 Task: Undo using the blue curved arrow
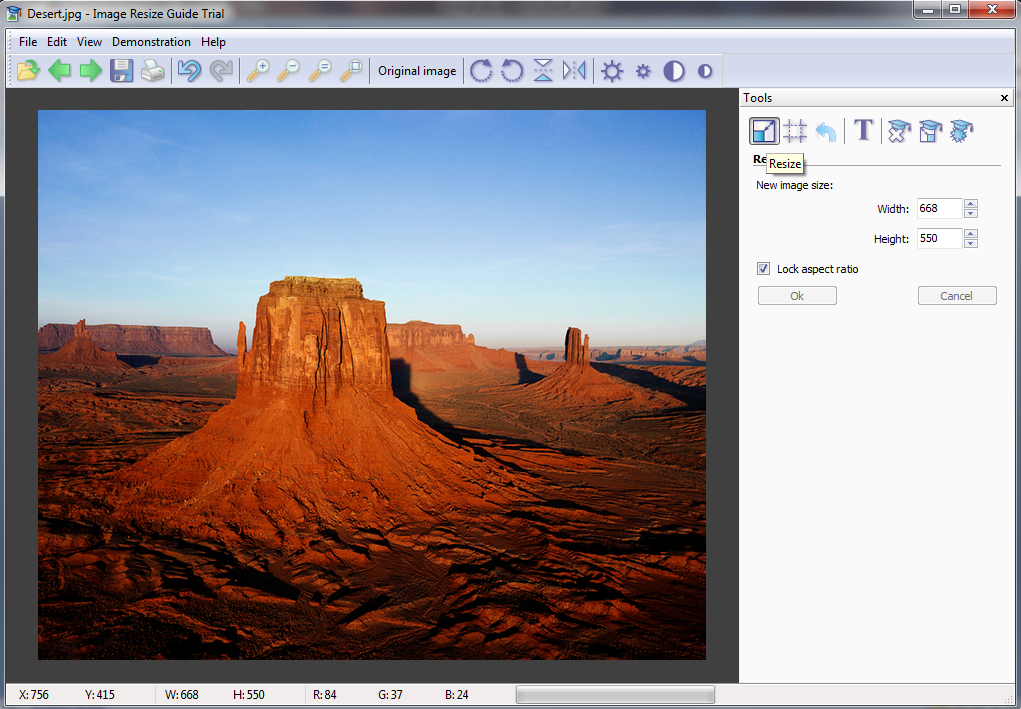(188, 71)
